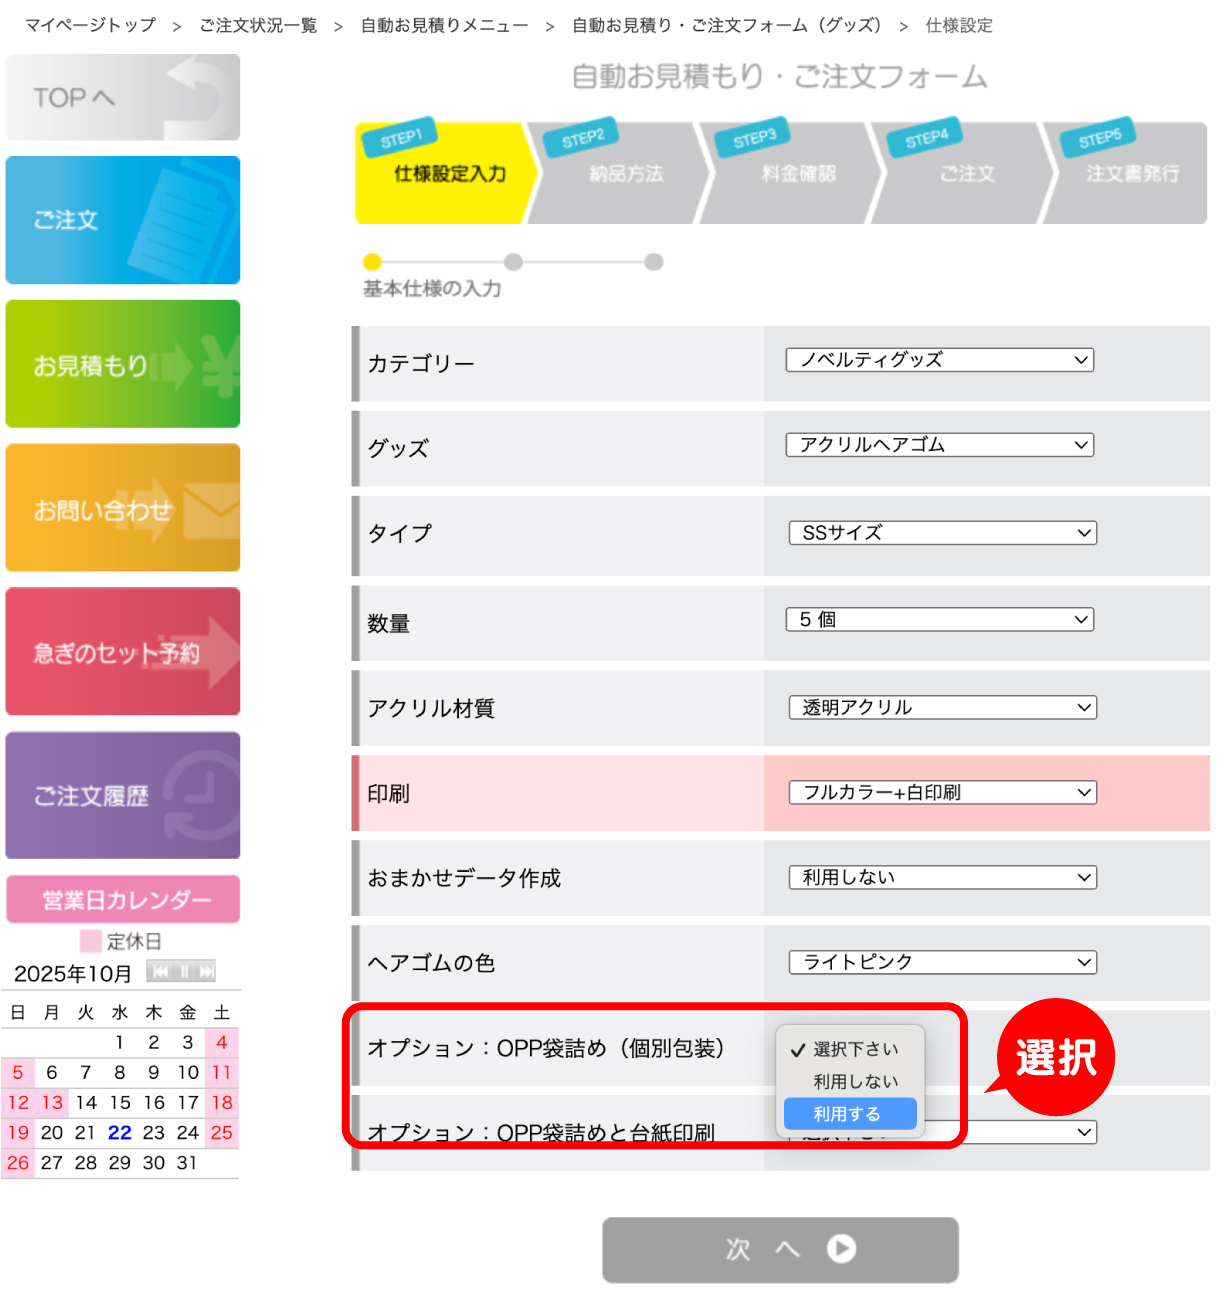Open the お問い合わせ inquiry sidebar tile

(123, 509)
